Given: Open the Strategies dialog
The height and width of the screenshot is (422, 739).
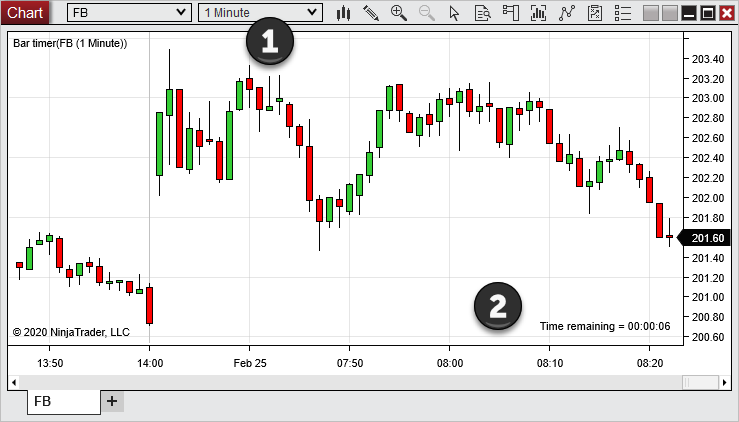Looking at the screenshot, I should click(595, 13).
